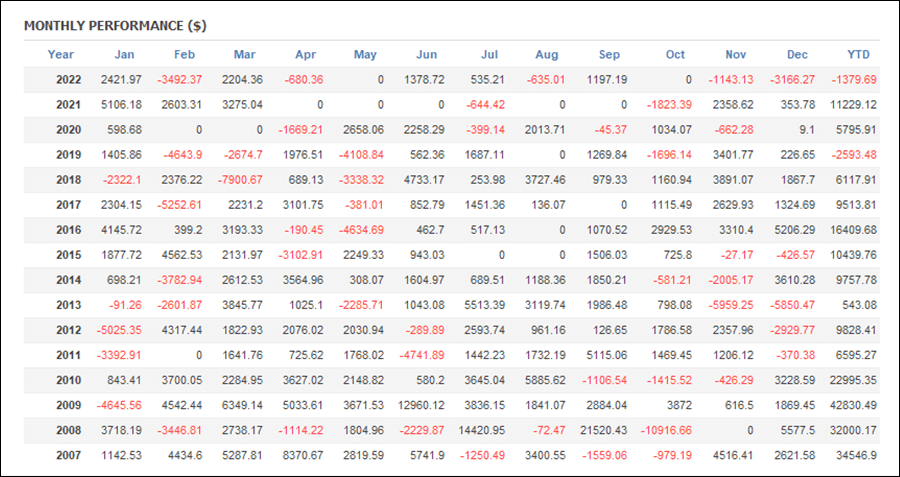Click the Year column header
This screenshot has height=477, width=900.
coord(60,55)
